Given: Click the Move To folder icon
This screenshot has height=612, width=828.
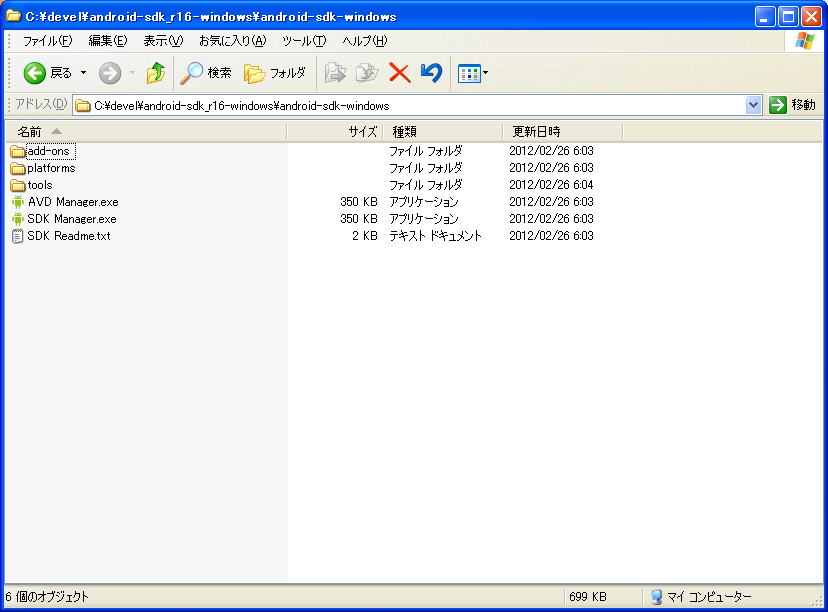Looking at the screenshot, I should [335, 73].
